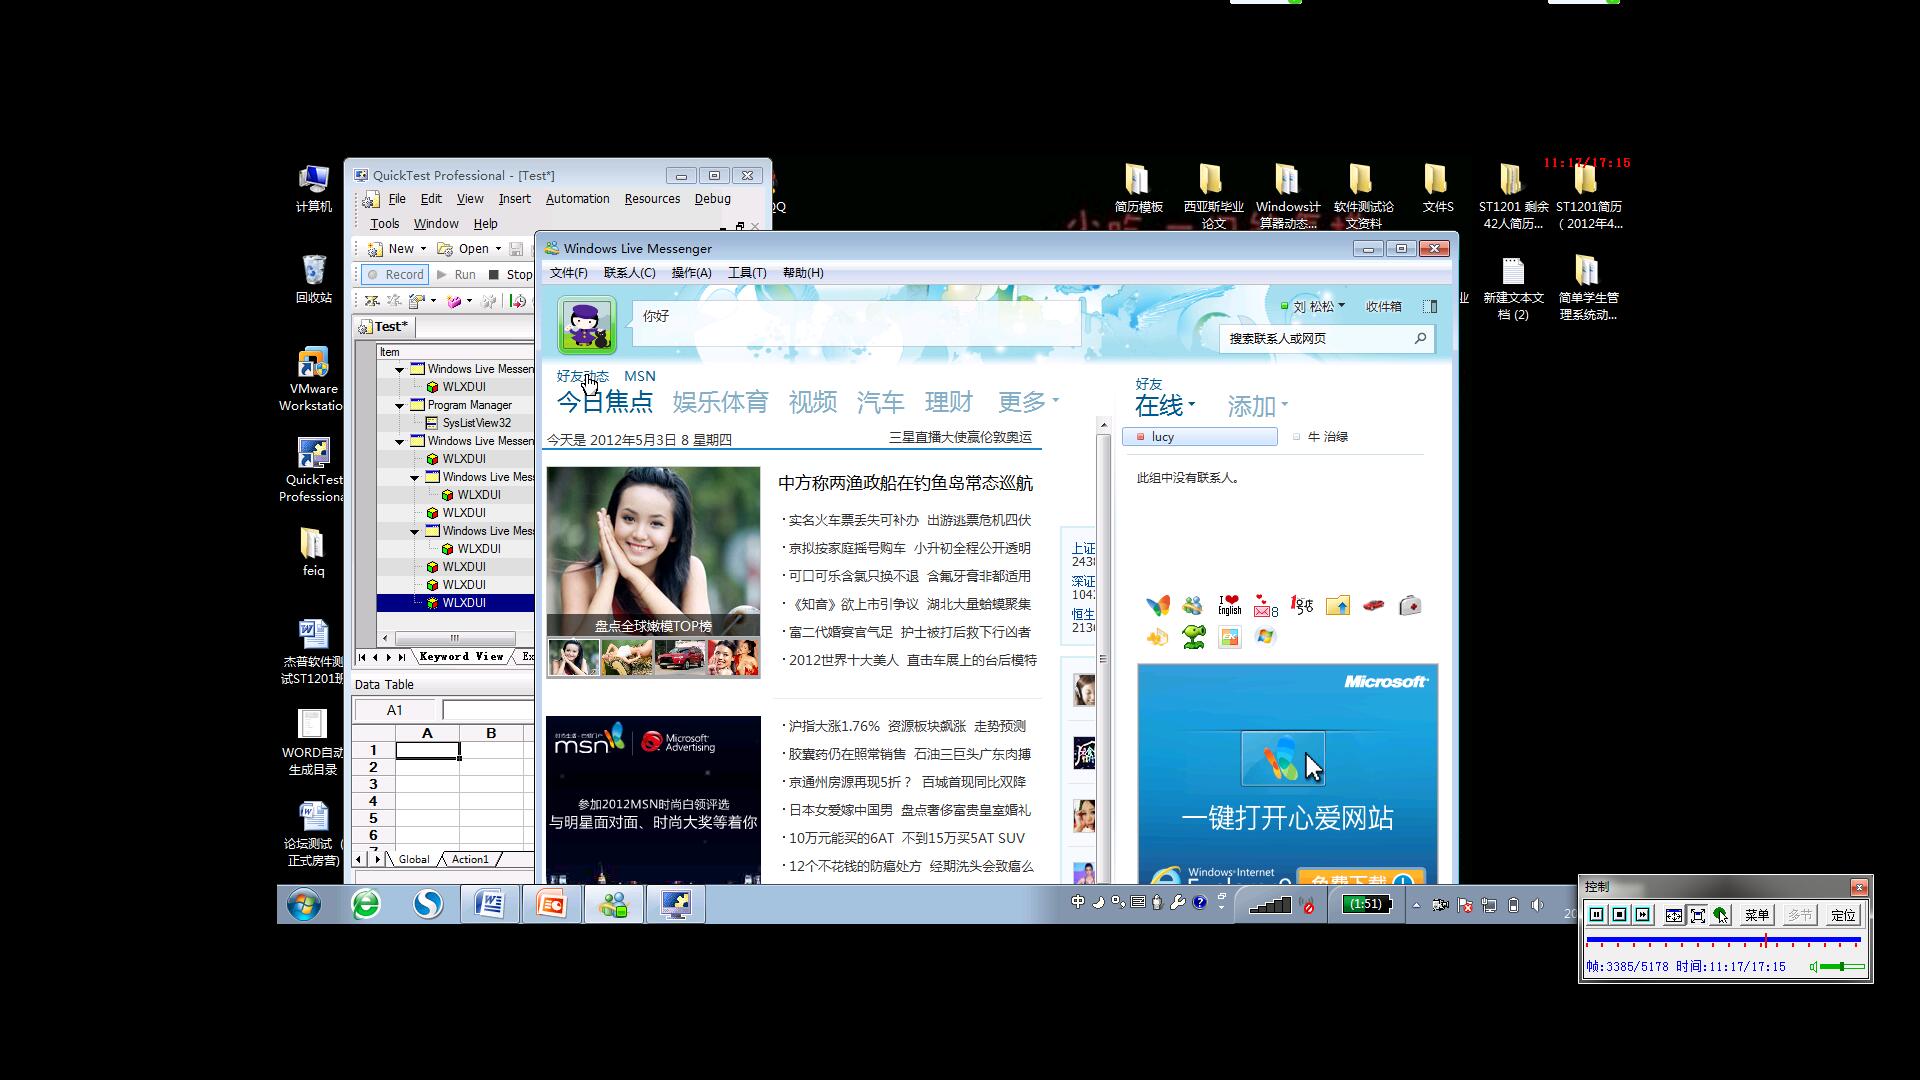Image resolution: width=1920 pixels, height=1080 pixels.
Task: Open the Open dropdown arrow in QuickTest
Action: click(x=498, y=249)
